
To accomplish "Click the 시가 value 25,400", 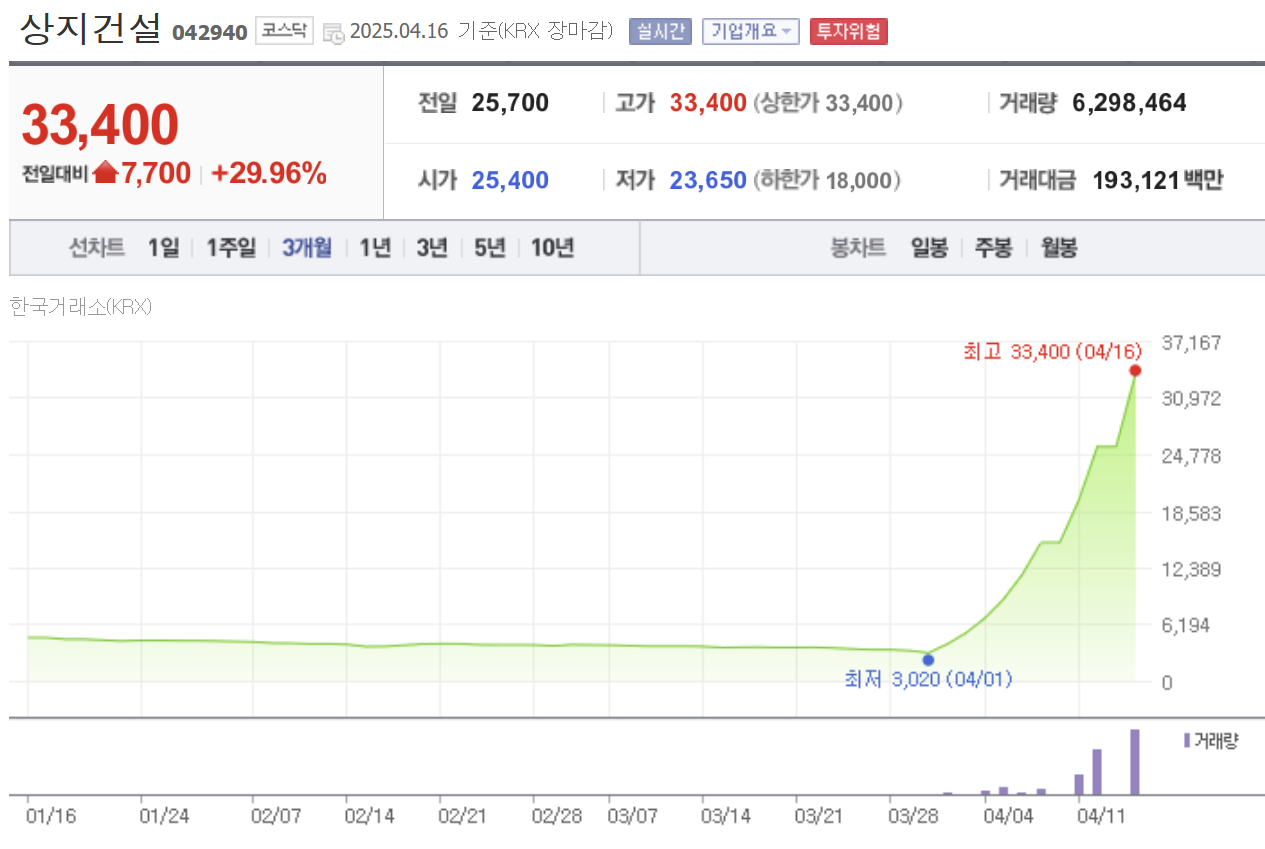I will coord(510,180).
